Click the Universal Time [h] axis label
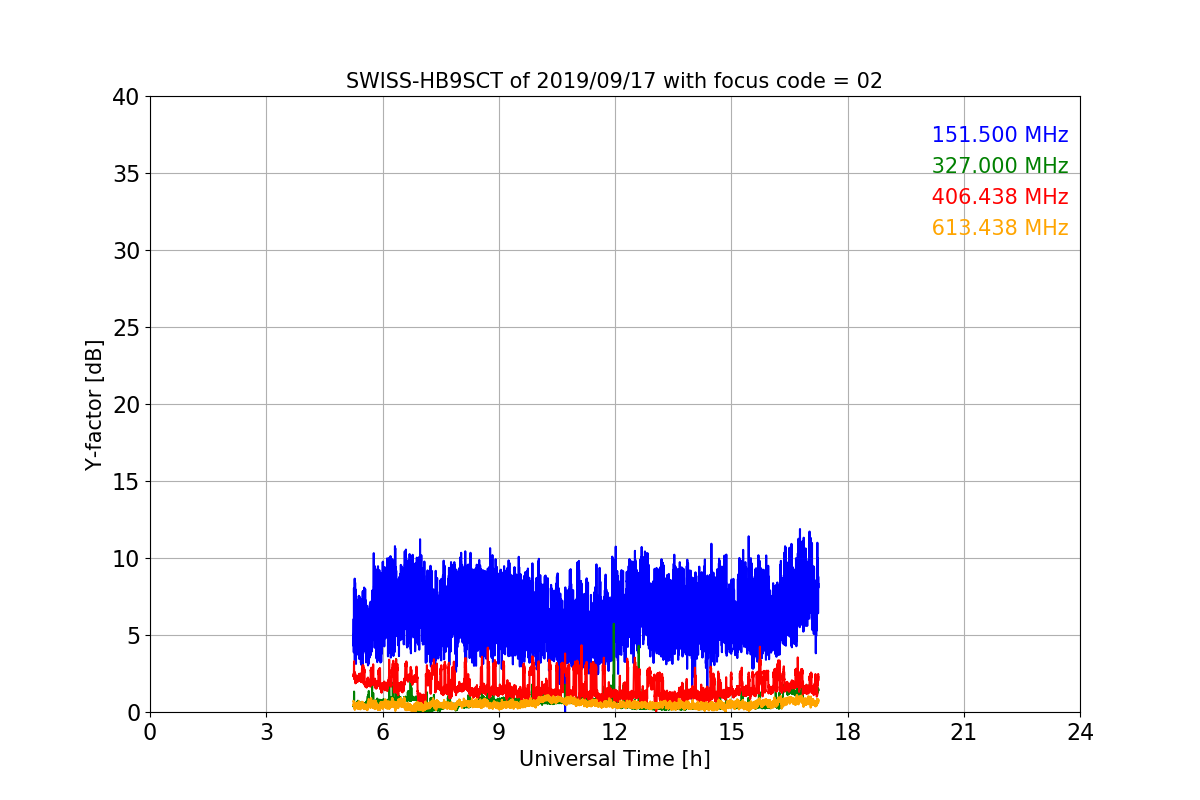The image size is (1200, 800). tap(614, 759)
